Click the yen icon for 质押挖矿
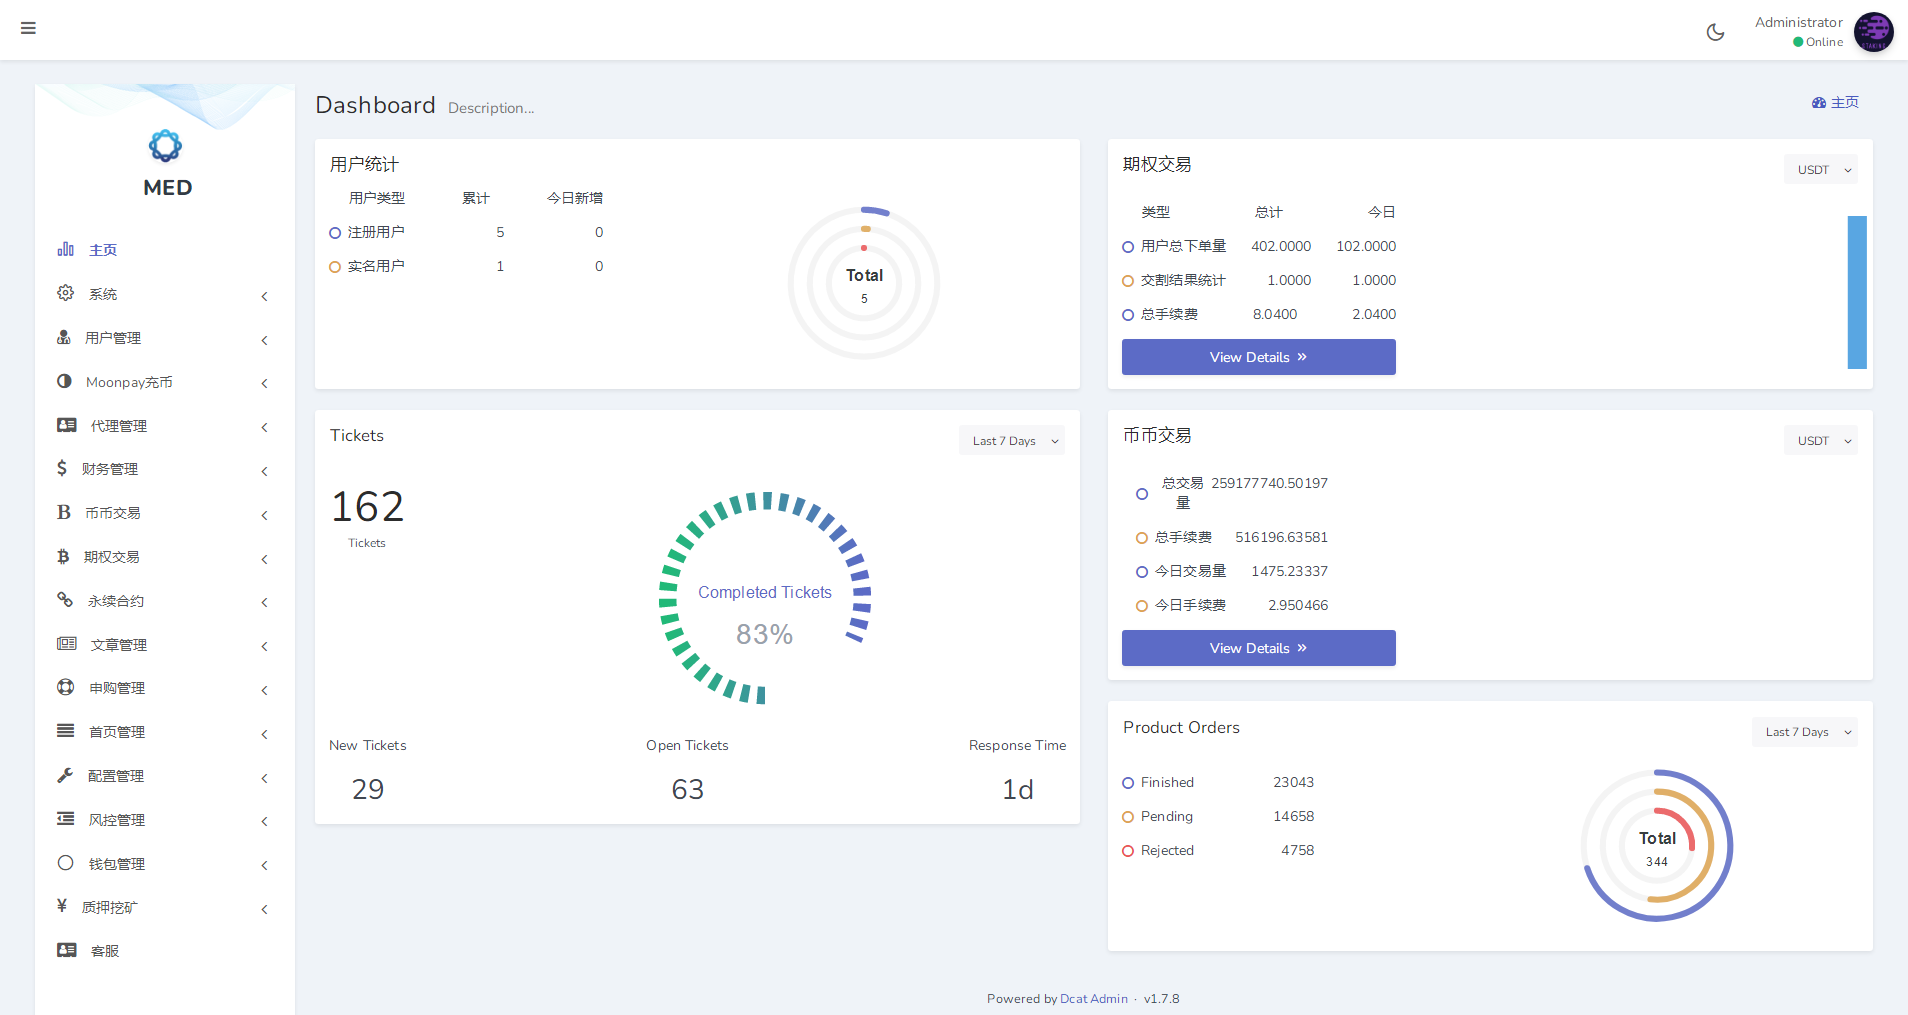Screen dimensions: 1908x1015 62,906
